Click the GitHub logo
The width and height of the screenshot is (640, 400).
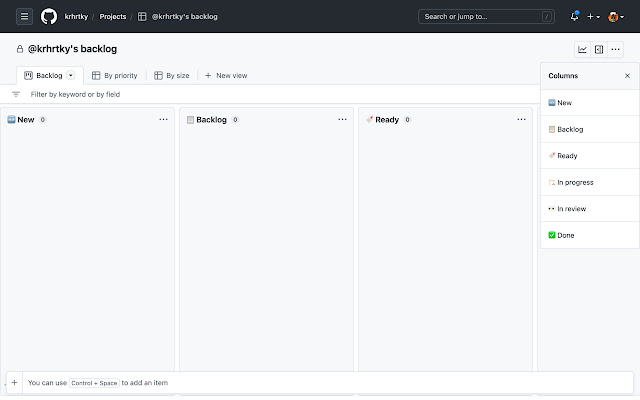coord(49,16)
